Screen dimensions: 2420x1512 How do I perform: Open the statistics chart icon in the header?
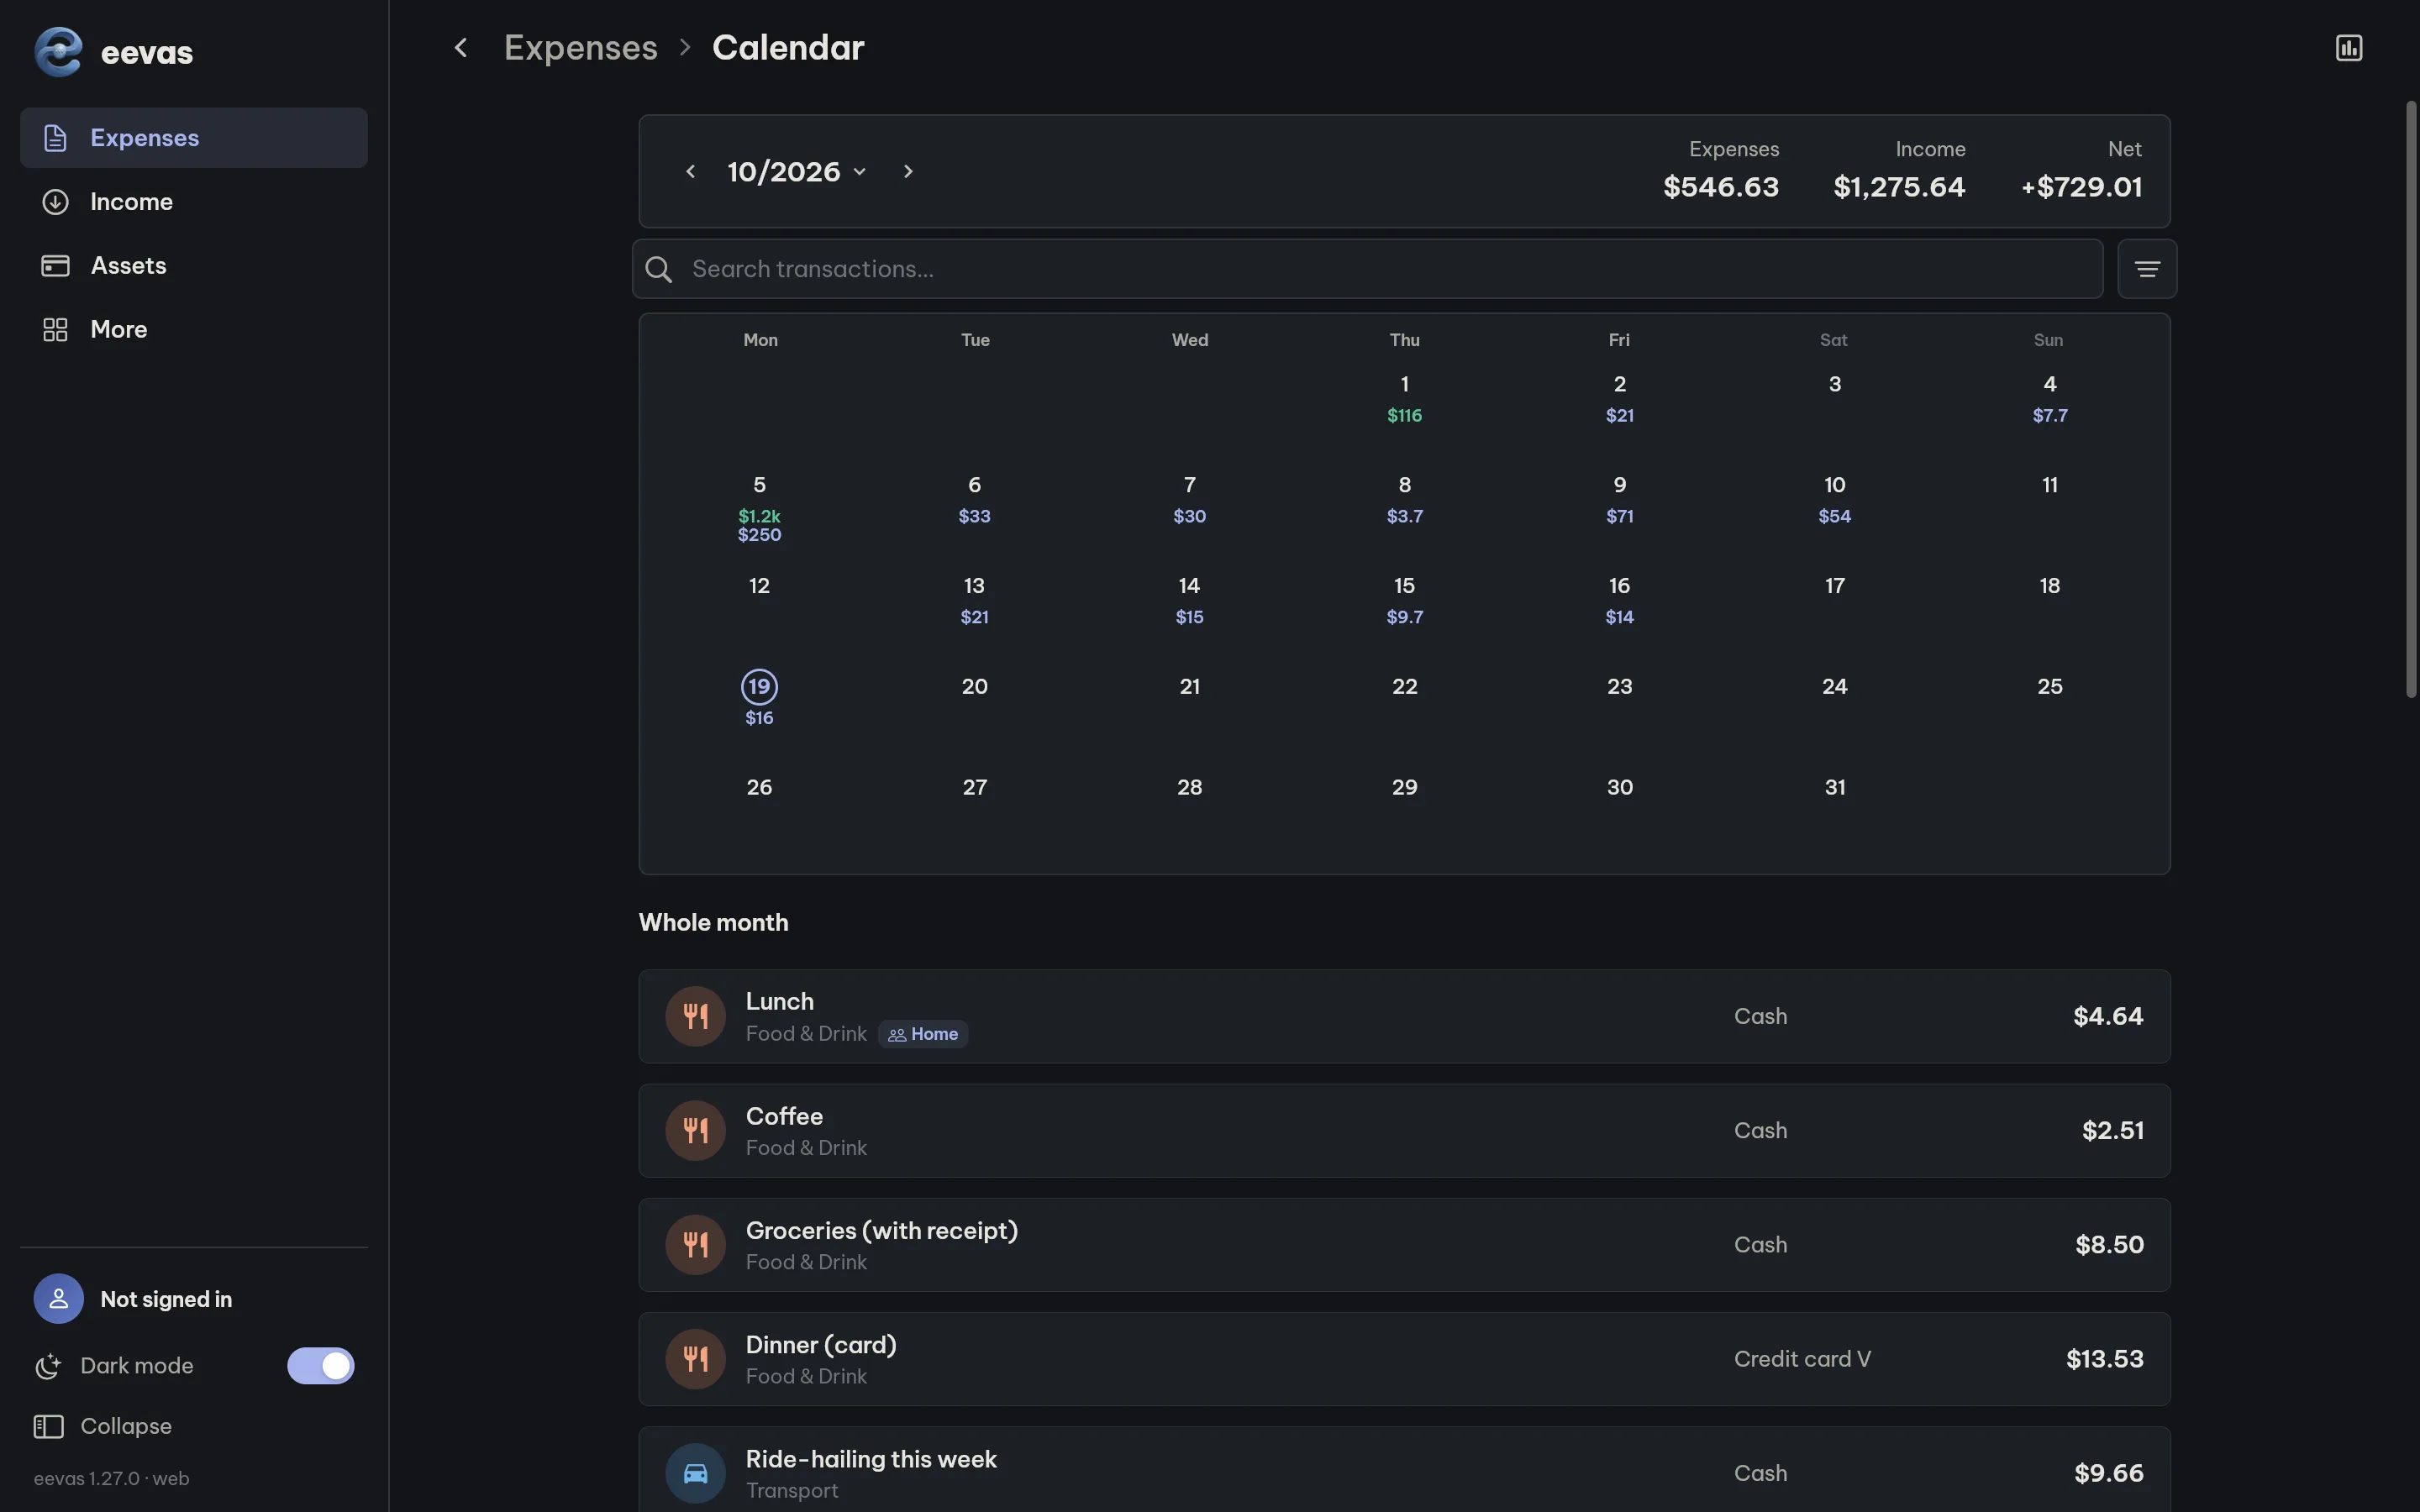click(2348, 47)
